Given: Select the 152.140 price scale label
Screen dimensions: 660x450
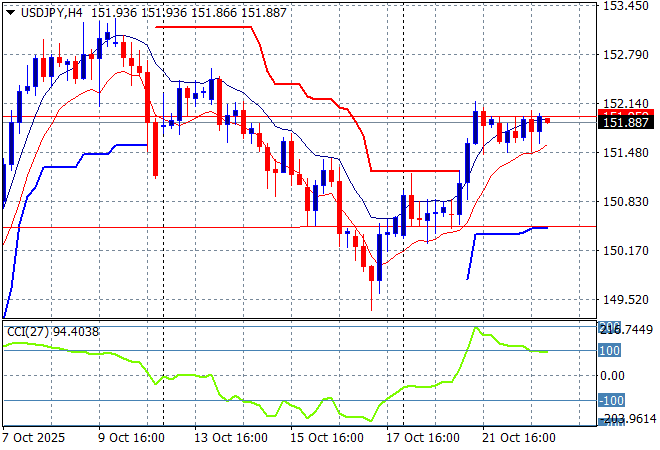Looking at the screenshot, I should (626, 104).
